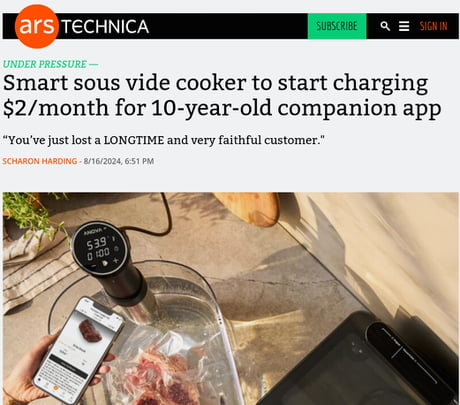Screen dimensions: 460x405
Task: Open the hamburger menu icon
Action: tap(404, 26)
